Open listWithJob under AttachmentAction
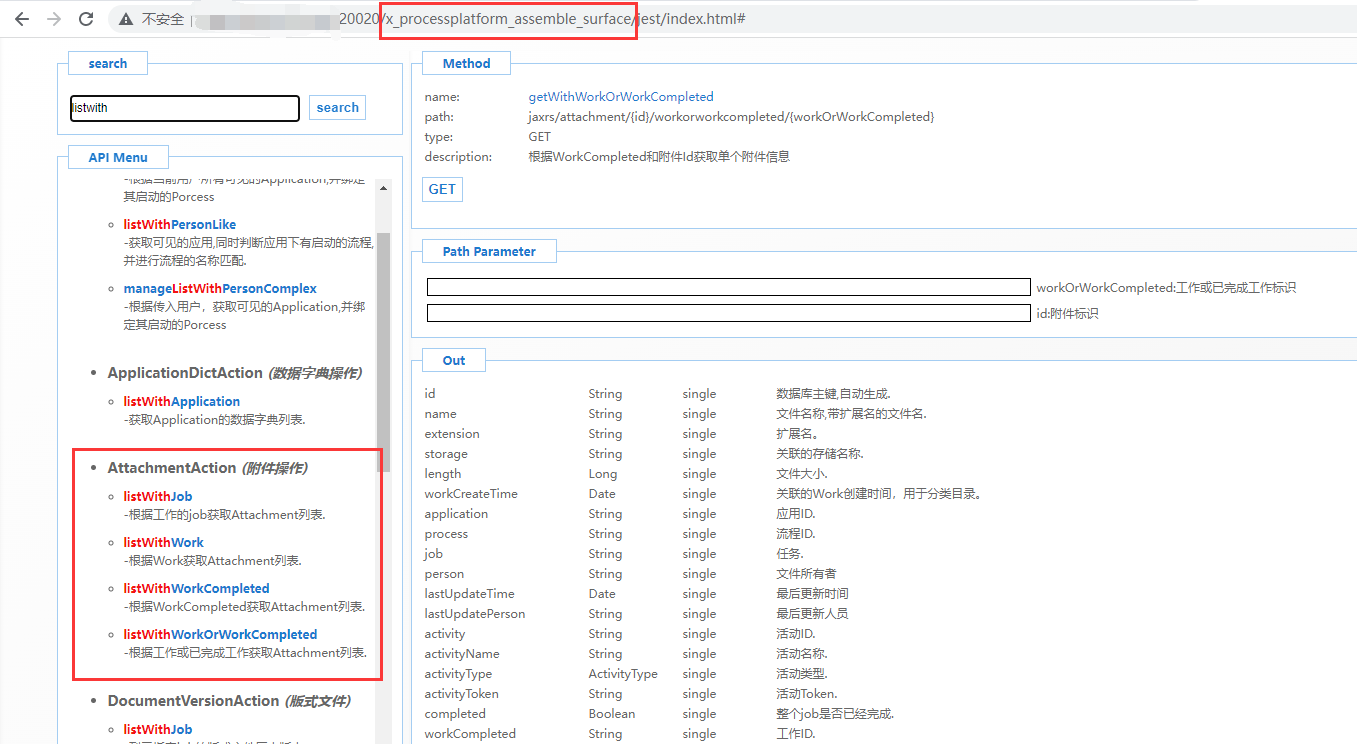The height and width of the screenshot is (744, 1357). click(x=157, y=496)
